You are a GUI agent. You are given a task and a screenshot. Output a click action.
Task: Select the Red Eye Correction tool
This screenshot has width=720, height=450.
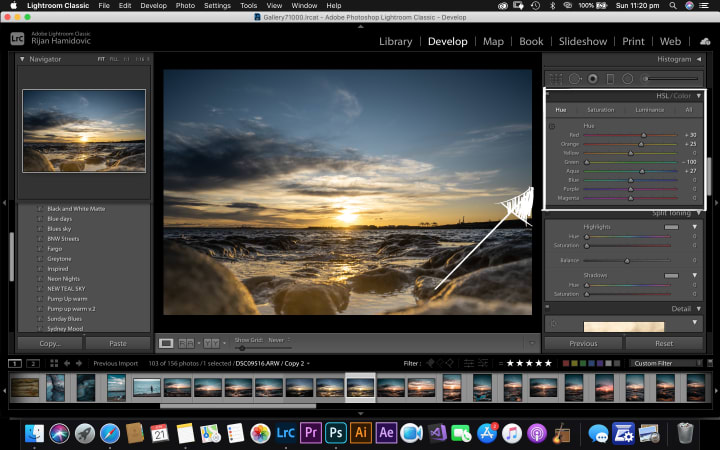click(x=593, y=79)
